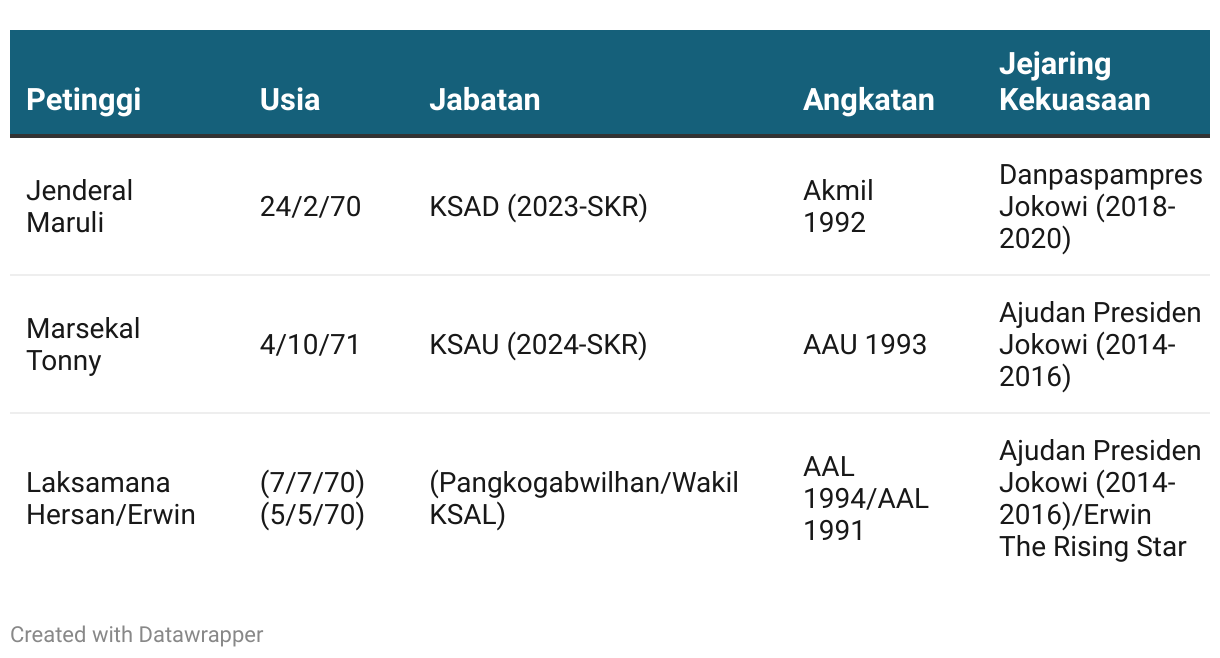Click the 24/2/70 birth date cell
Screen dimensions: 1220x658
[310, 206]
